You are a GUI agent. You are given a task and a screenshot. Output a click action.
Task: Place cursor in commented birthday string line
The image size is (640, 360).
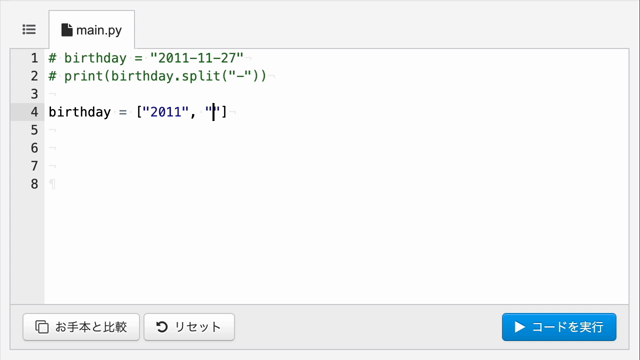click(x=146, y=58)
